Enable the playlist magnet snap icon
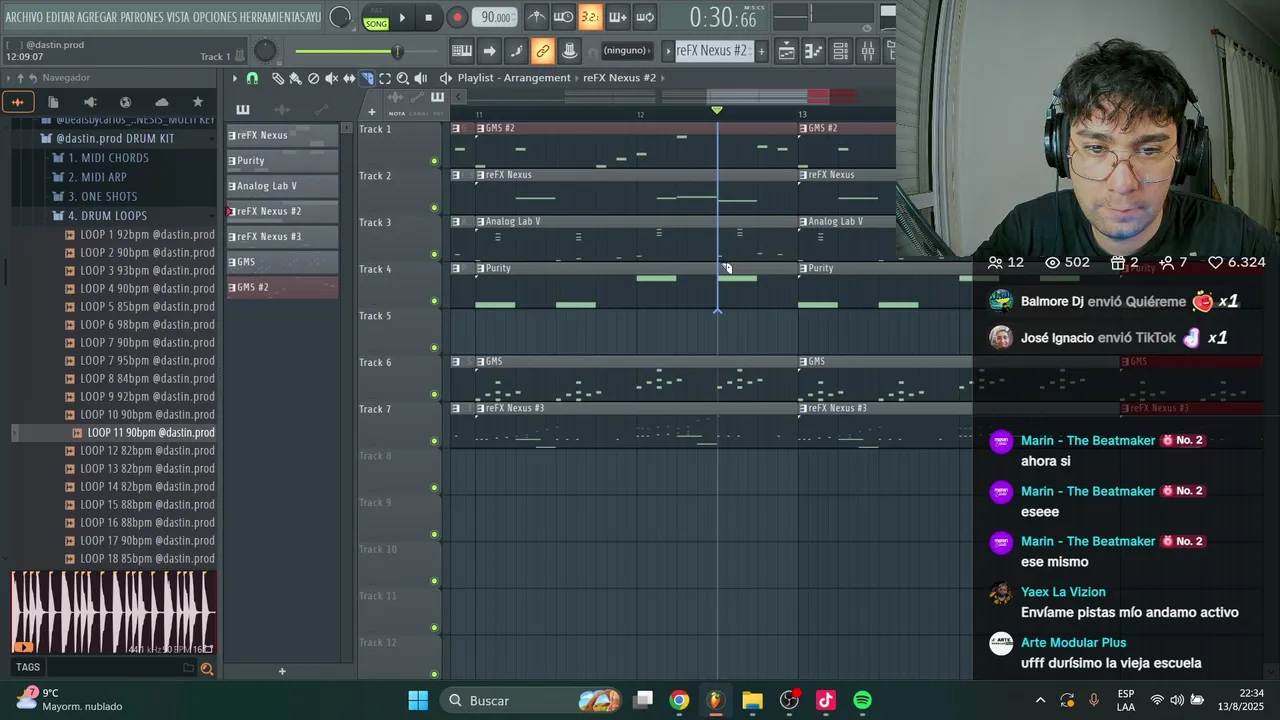Screen dimensions: 1280x720 pyautogui.click(x=252, y=78)
